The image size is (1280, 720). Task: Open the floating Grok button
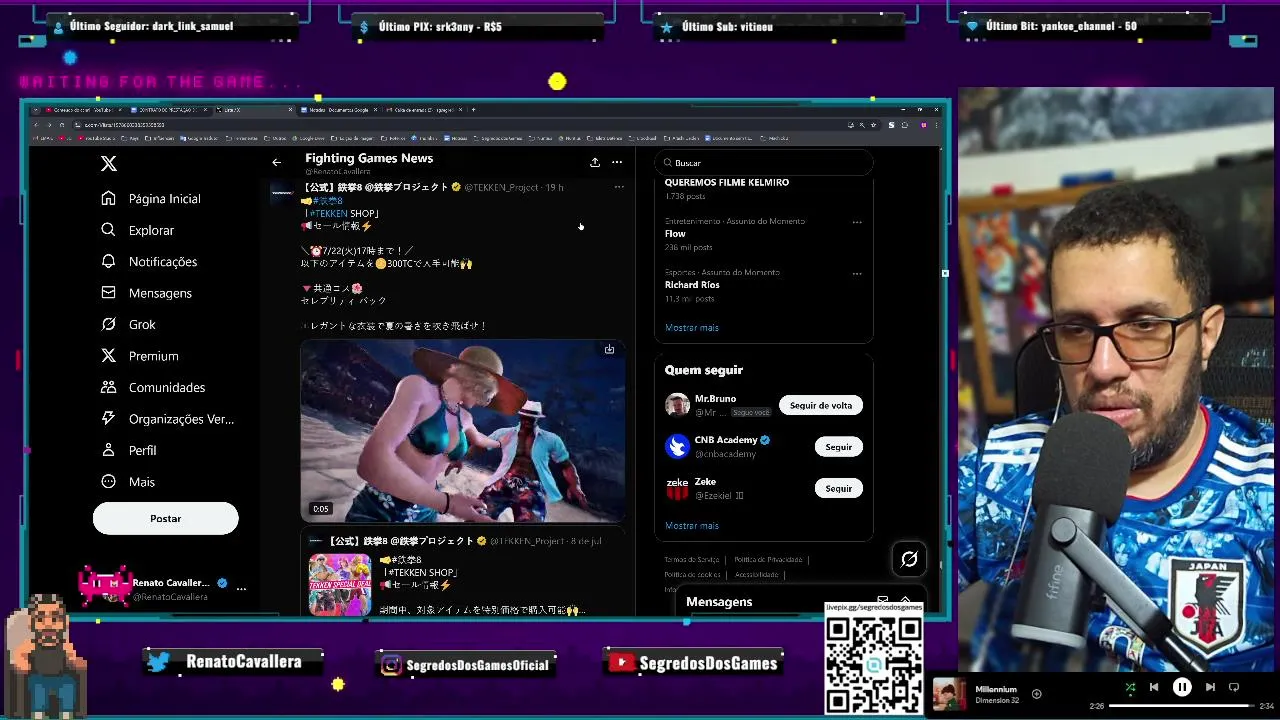[x=909, y=559]
